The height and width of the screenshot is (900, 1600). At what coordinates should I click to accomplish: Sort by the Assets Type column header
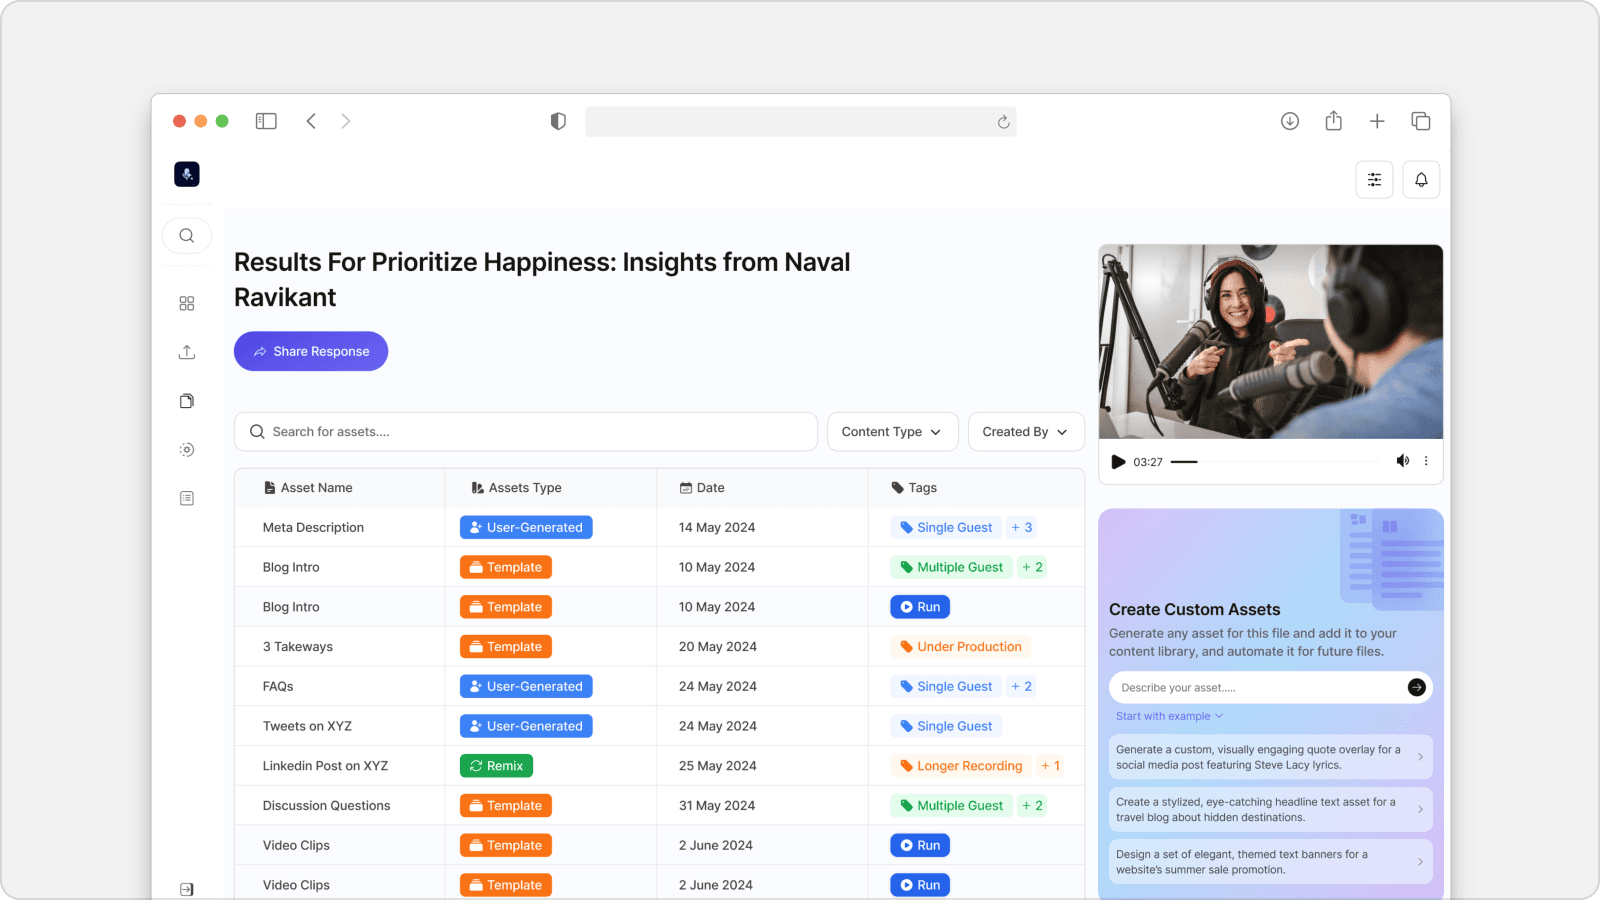(516, 488)
